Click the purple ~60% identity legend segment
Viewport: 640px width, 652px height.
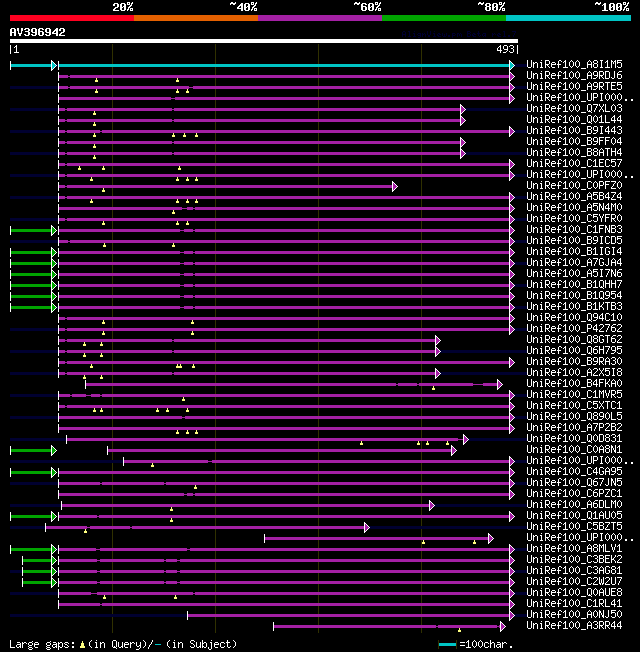coord(320,18)
